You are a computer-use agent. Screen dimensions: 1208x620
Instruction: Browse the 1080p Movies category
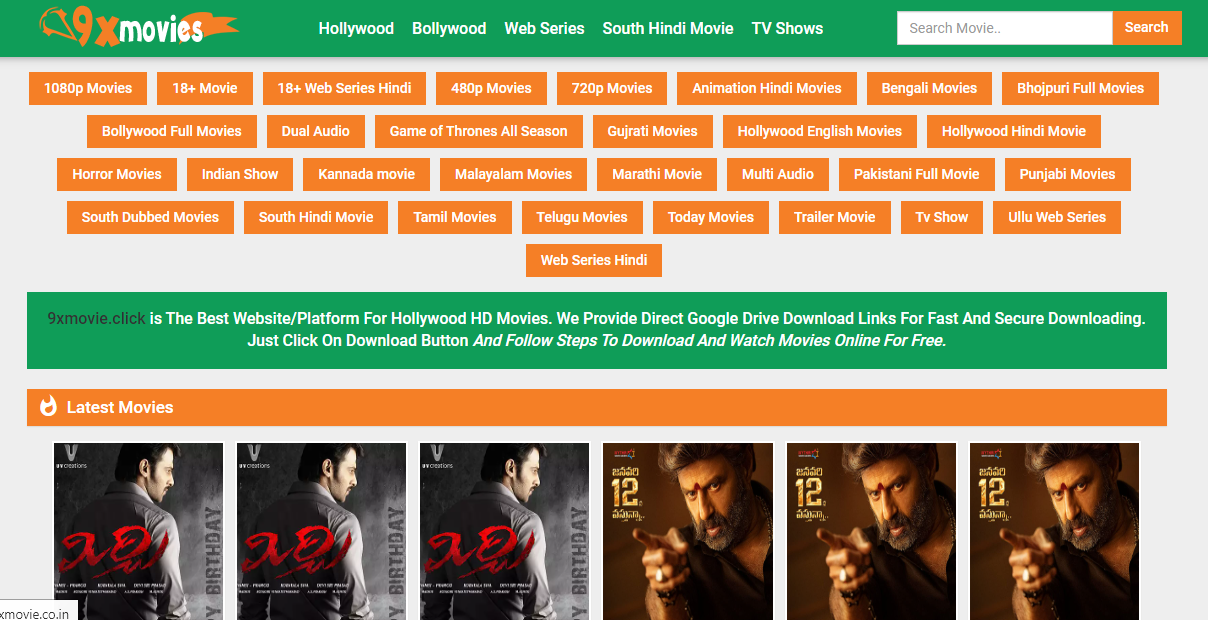pos(88,88)
